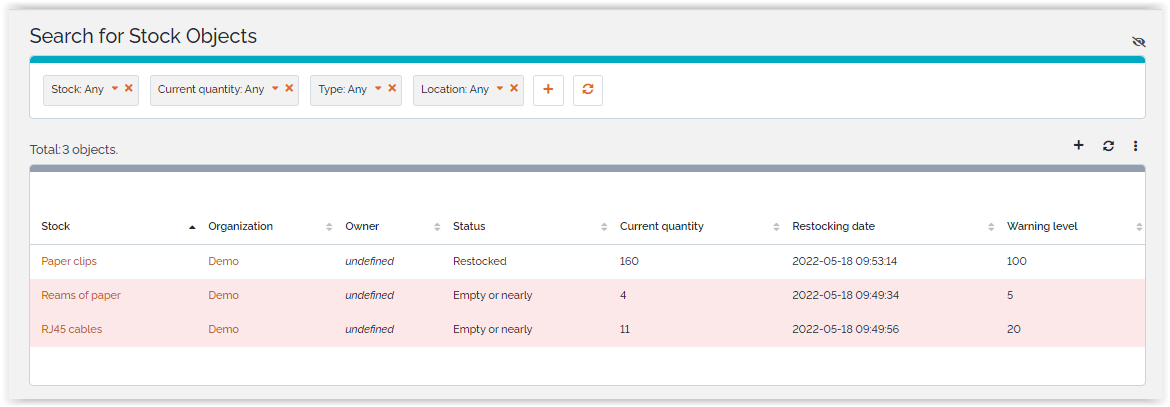Remove the Stock filter criterion

tap(129, 88)
